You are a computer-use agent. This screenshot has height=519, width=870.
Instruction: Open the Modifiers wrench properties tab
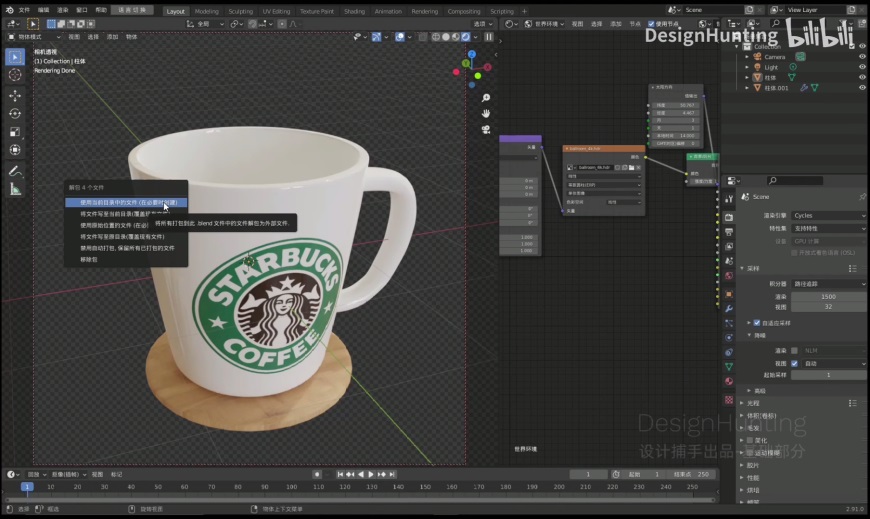point(729,309)
